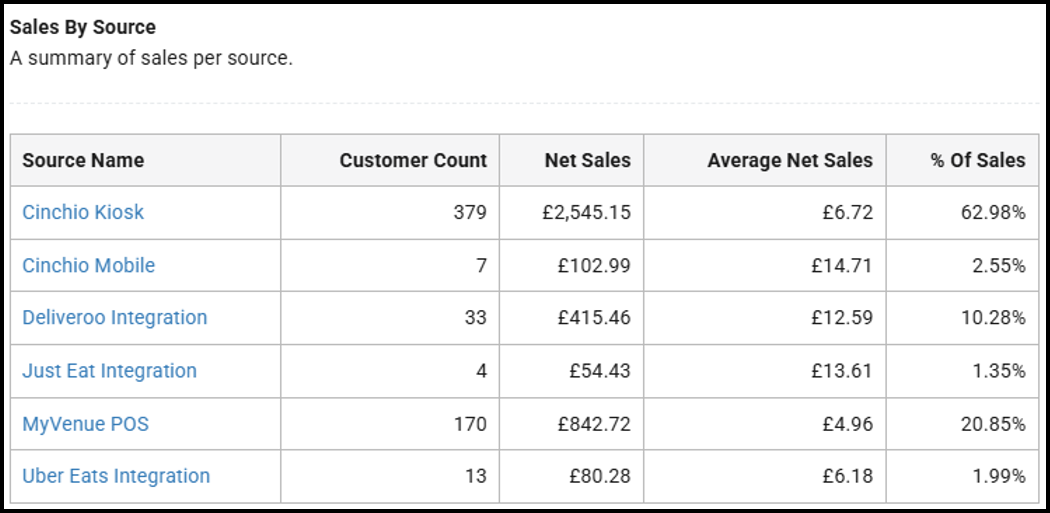Select the Just Eat Integration link
The width and height of the screenshot is (1050, 513).
point(110,371)
